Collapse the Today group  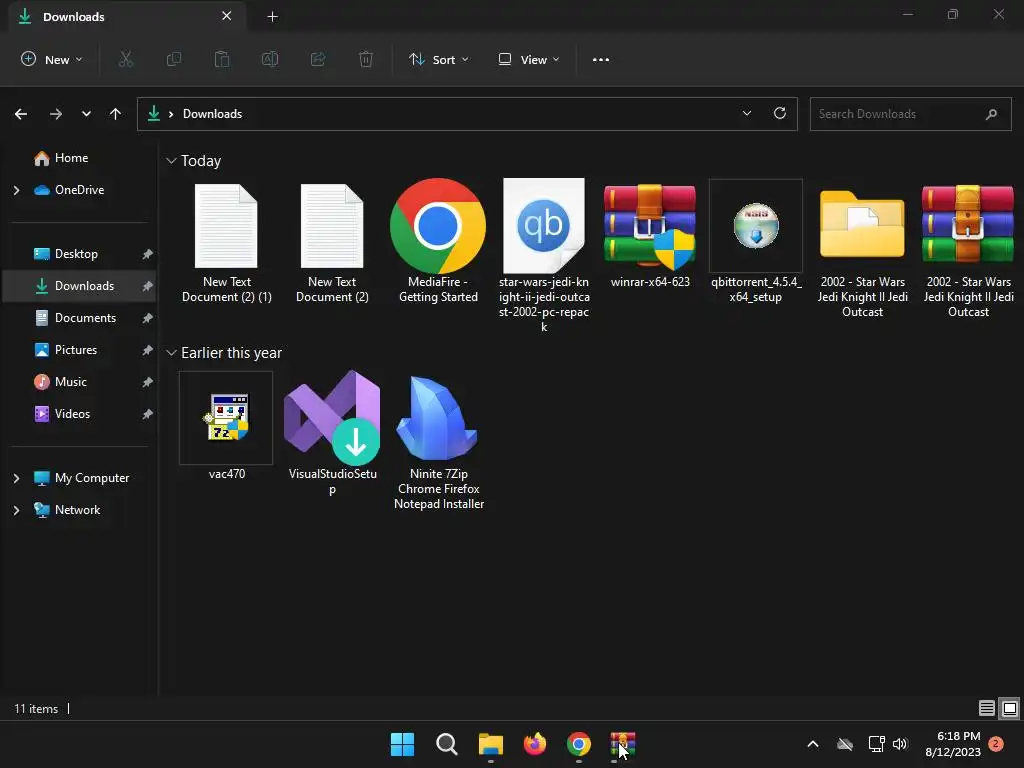[171, 161]
